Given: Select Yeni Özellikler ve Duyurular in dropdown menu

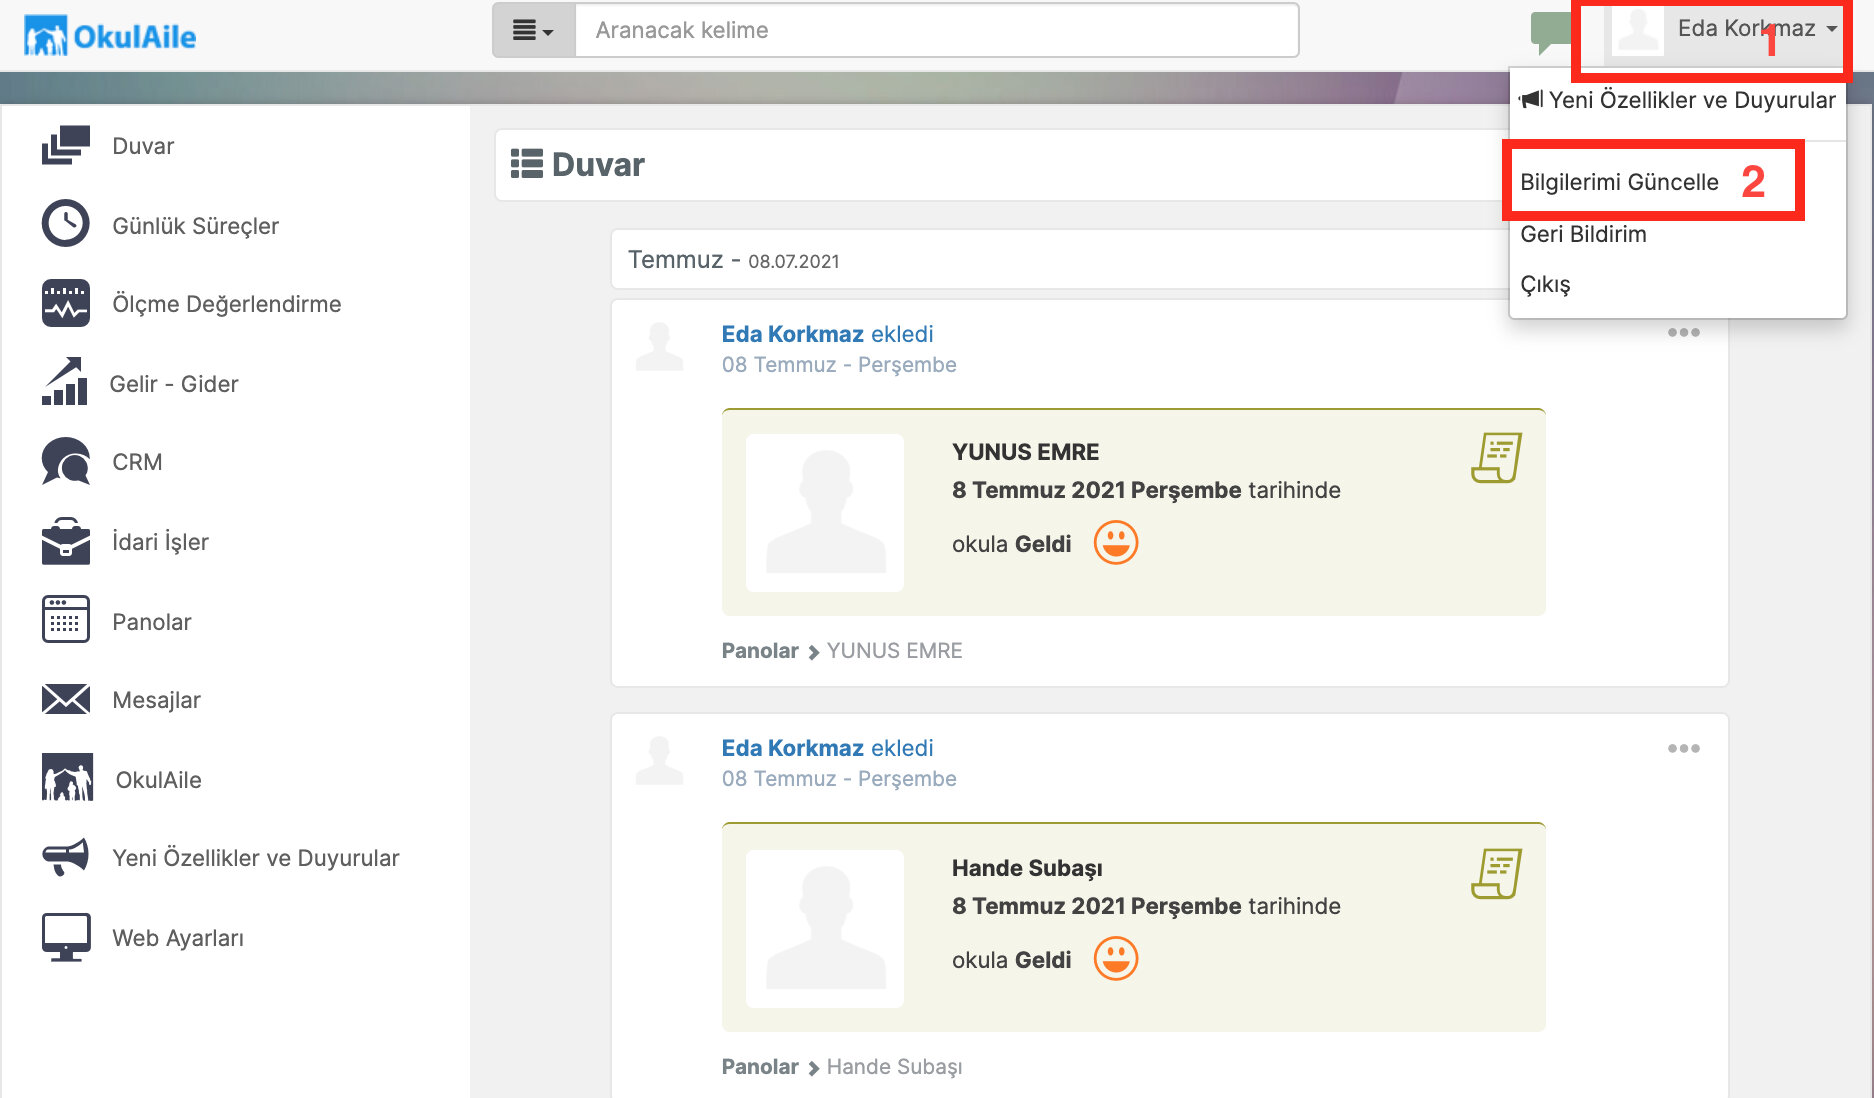Looking at the screenshot, I should click(1678, 100).
